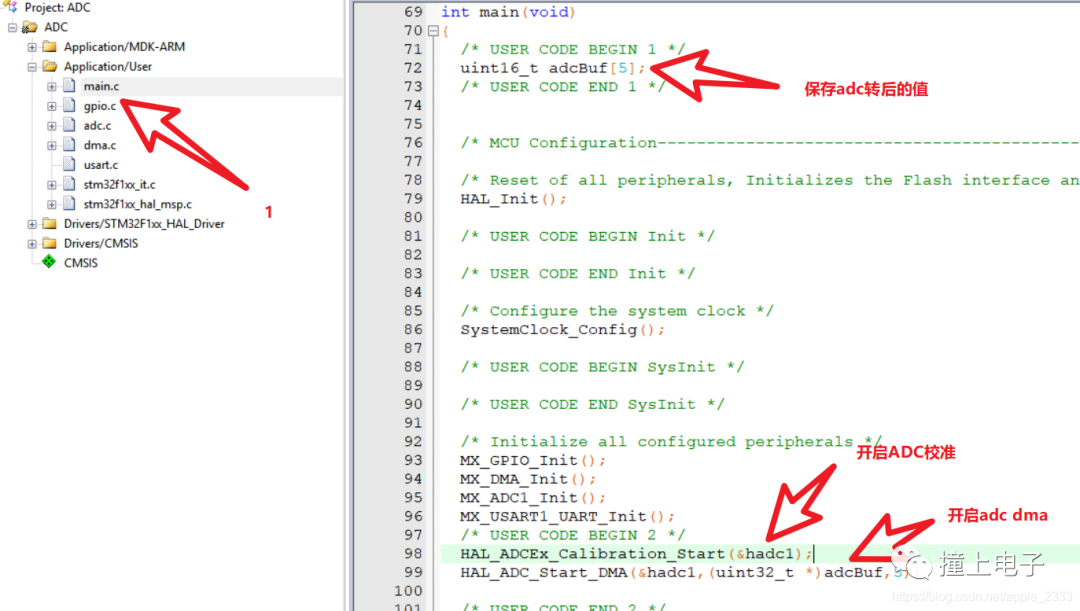
Task: Select the gpio.c file icon
Action: 69,105
